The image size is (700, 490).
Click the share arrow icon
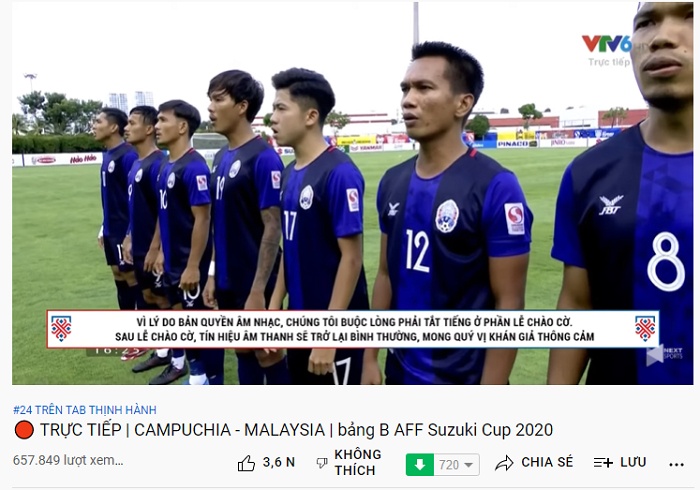(504, 463)
